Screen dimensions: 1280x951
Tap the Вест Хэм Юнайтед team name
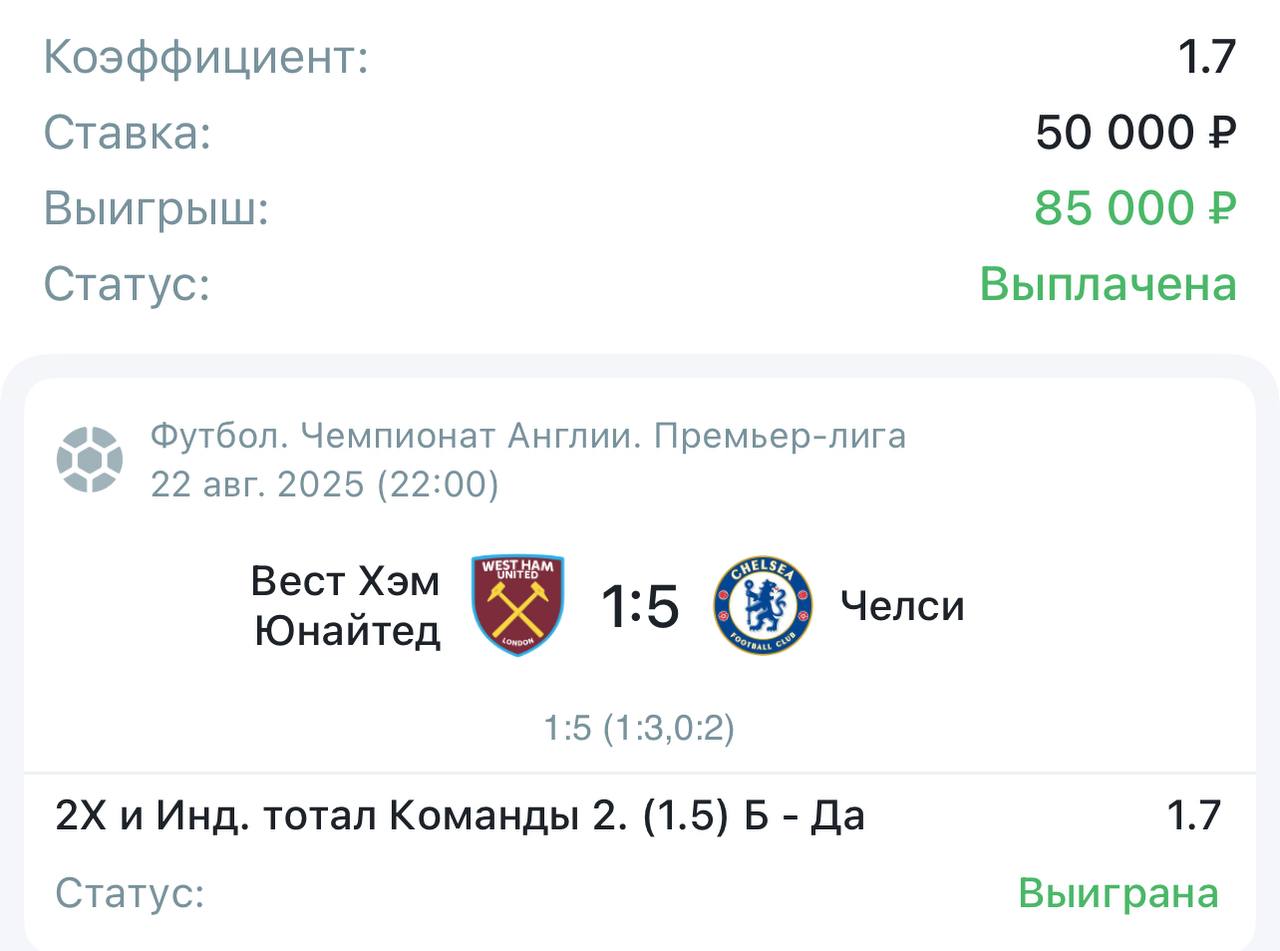(346, 606)
